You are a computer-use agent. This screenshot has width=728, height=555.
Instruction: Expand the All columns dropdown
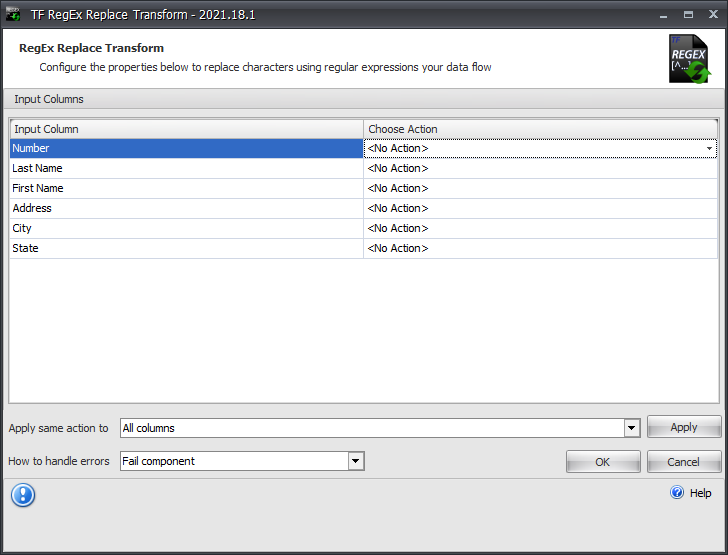[631, 428]
